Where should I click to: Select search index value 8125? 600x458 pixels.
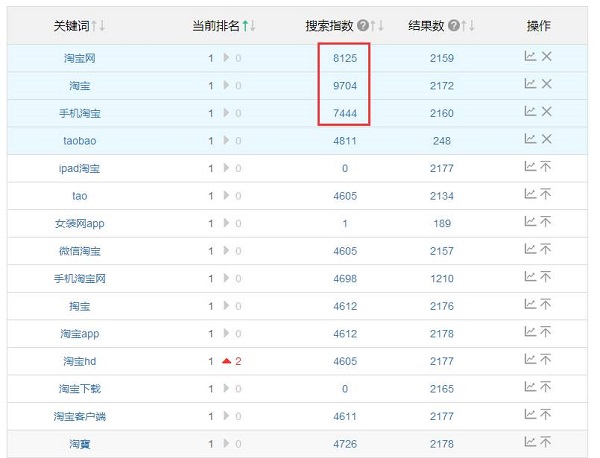345,58
